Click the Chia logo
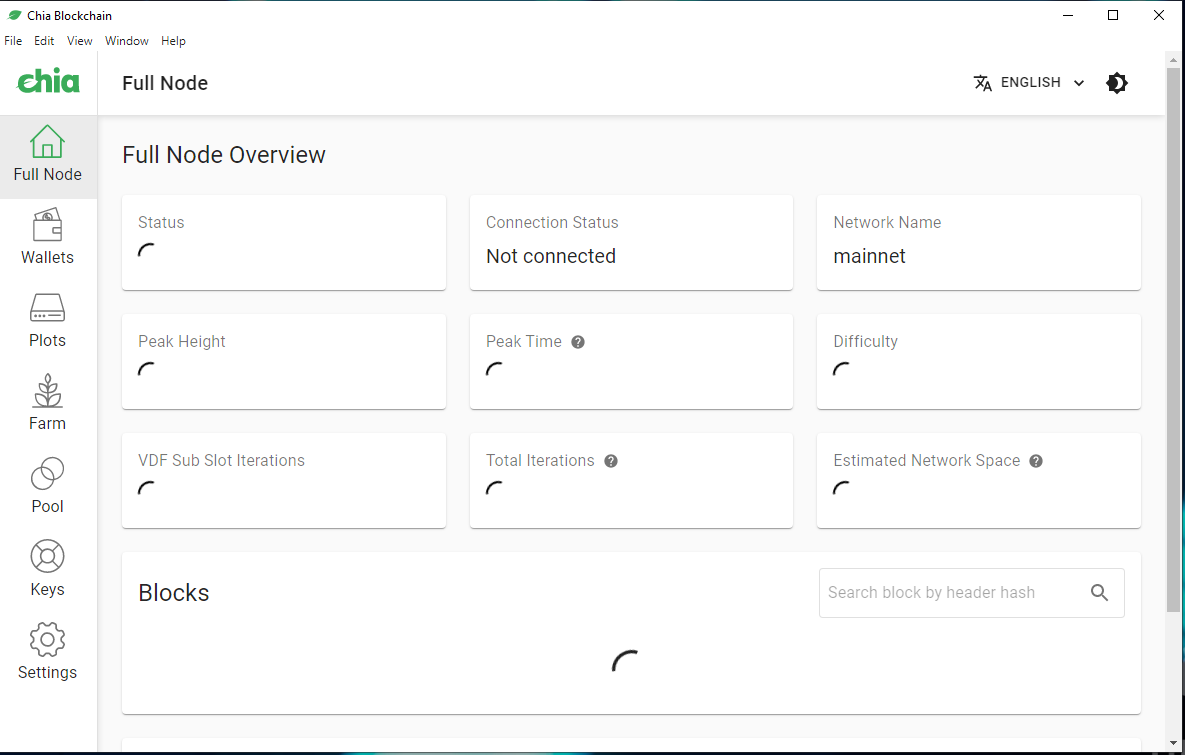This screenshot has height=755, width=1185. pyautogui.click(x=48, y=81)
